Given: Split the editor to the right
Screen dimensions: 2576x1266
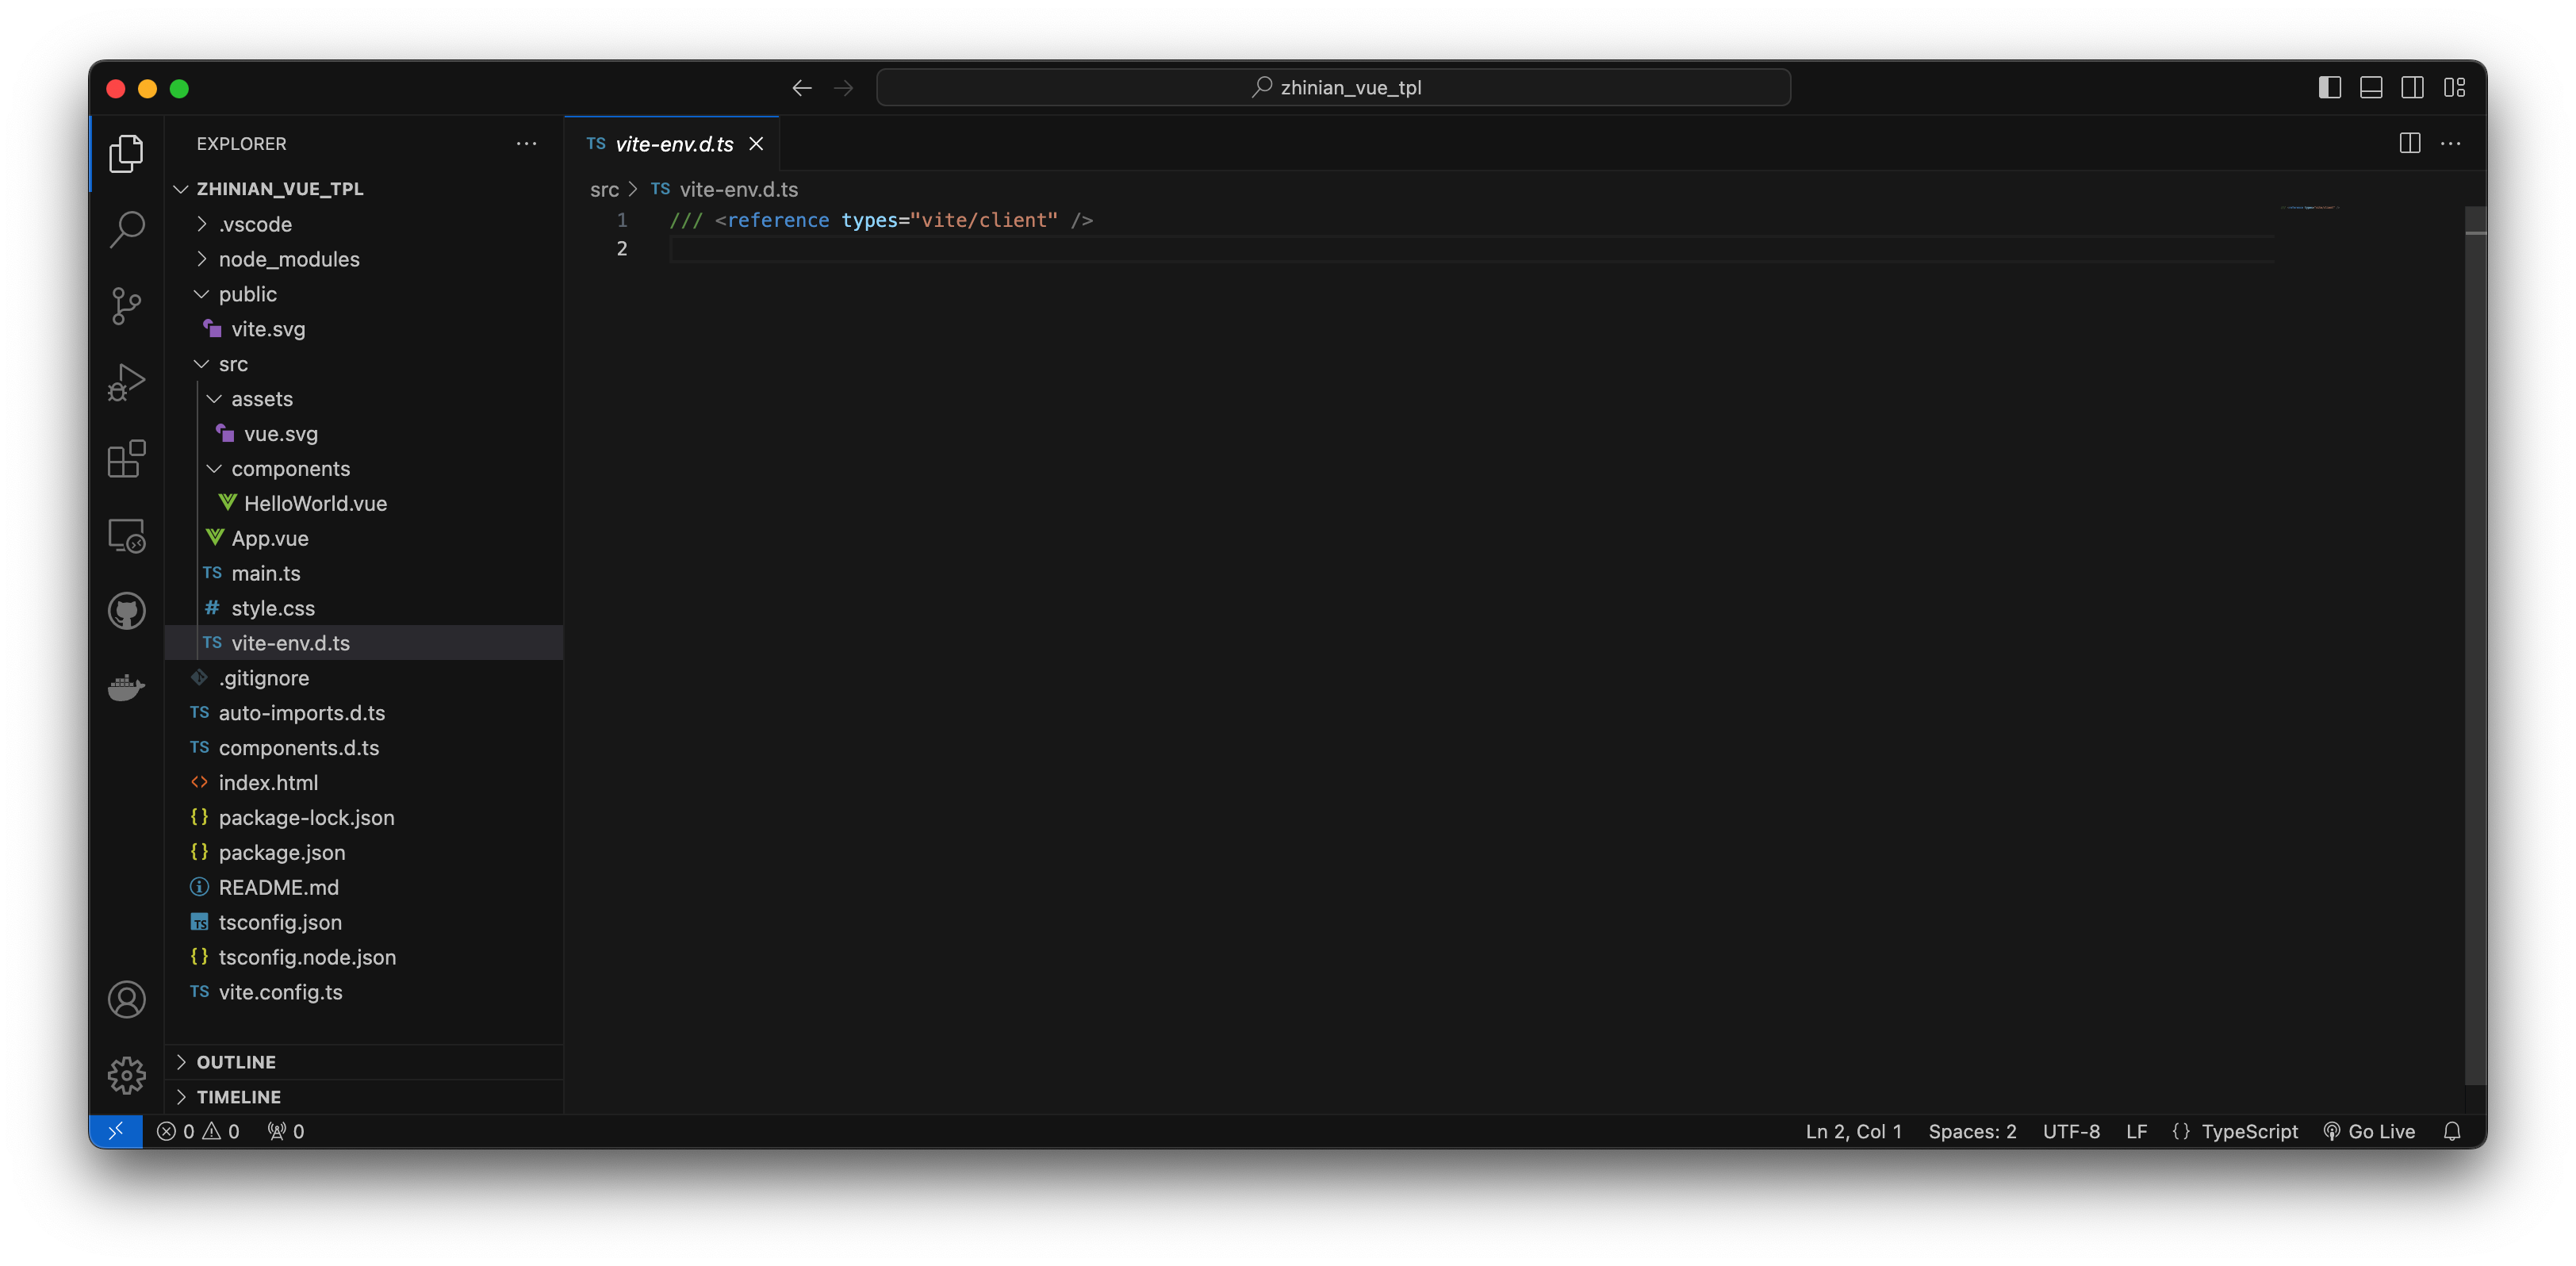Looking at the screenshot, I should tap(2409, 144).
